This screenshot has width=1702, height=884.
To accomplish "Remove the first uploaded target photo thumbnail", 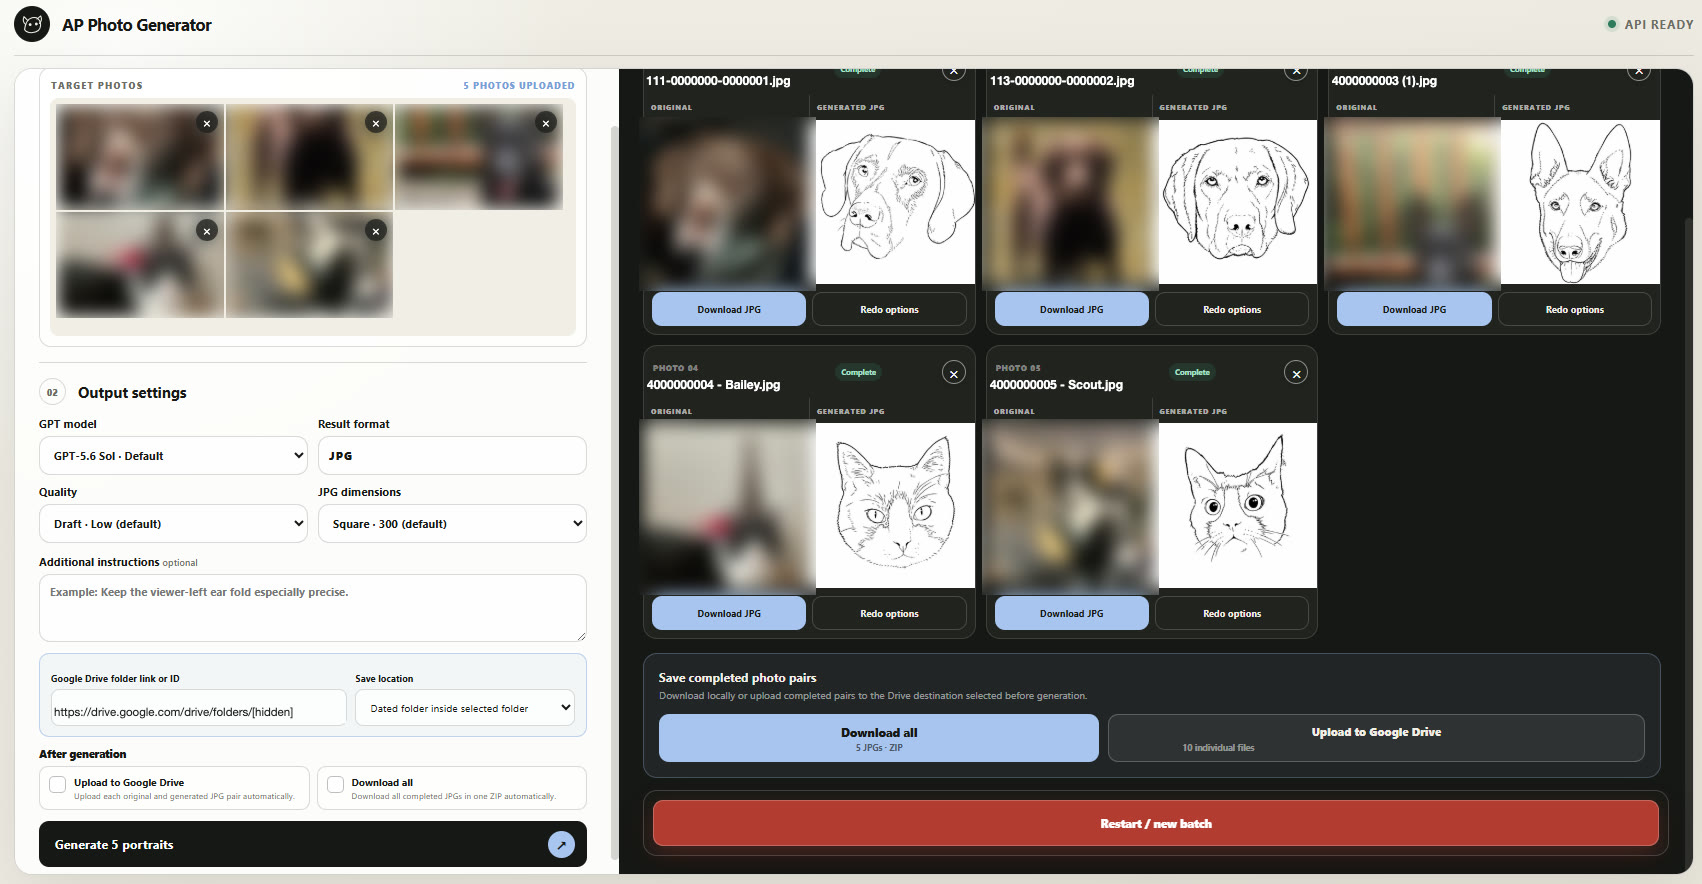I will click(x=207, y=123).
